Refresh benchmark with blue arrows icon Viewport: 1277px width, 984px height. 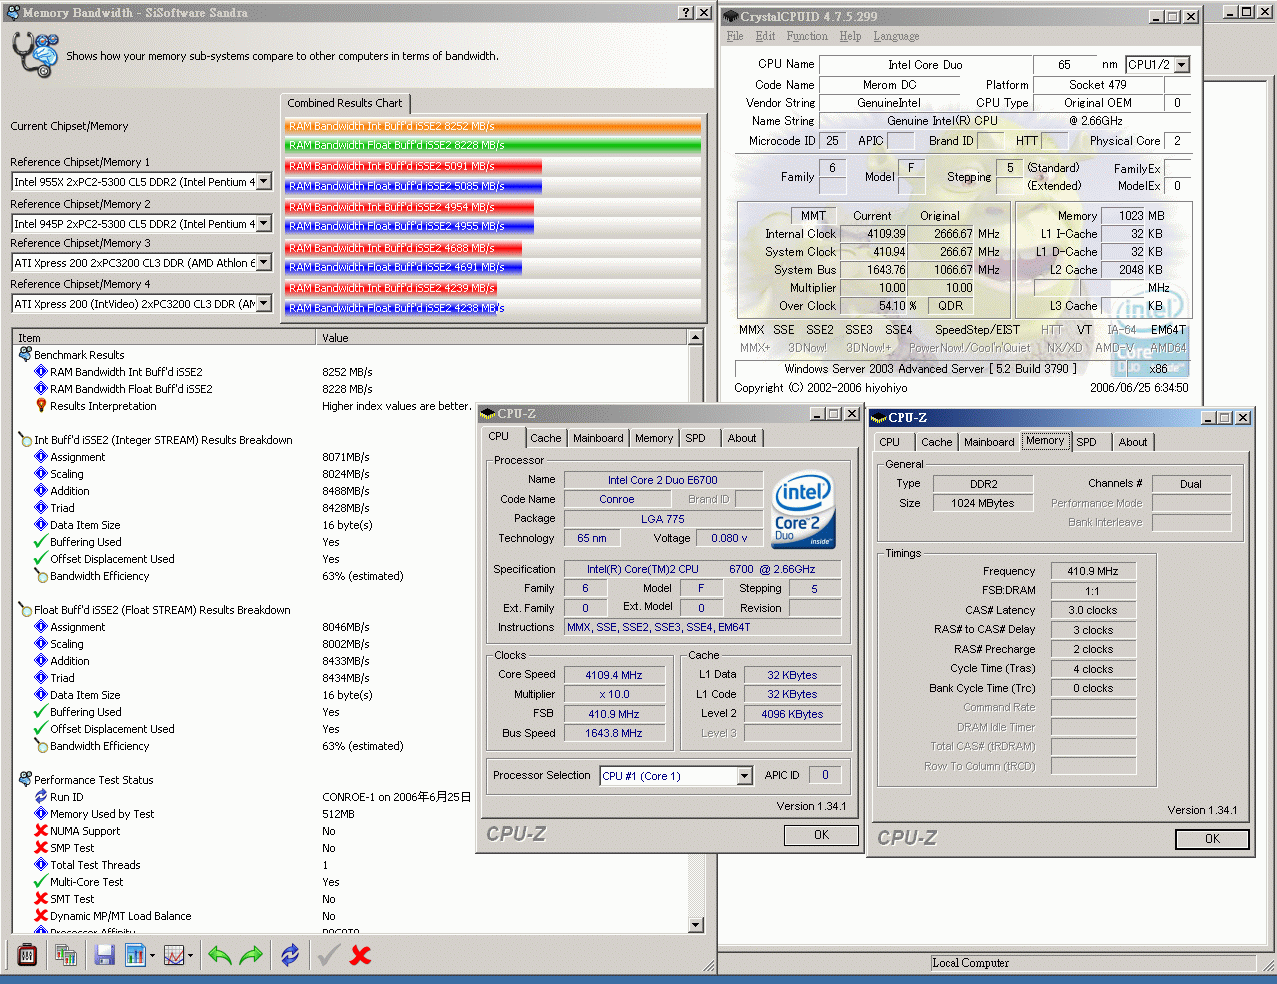click(290, 955)
